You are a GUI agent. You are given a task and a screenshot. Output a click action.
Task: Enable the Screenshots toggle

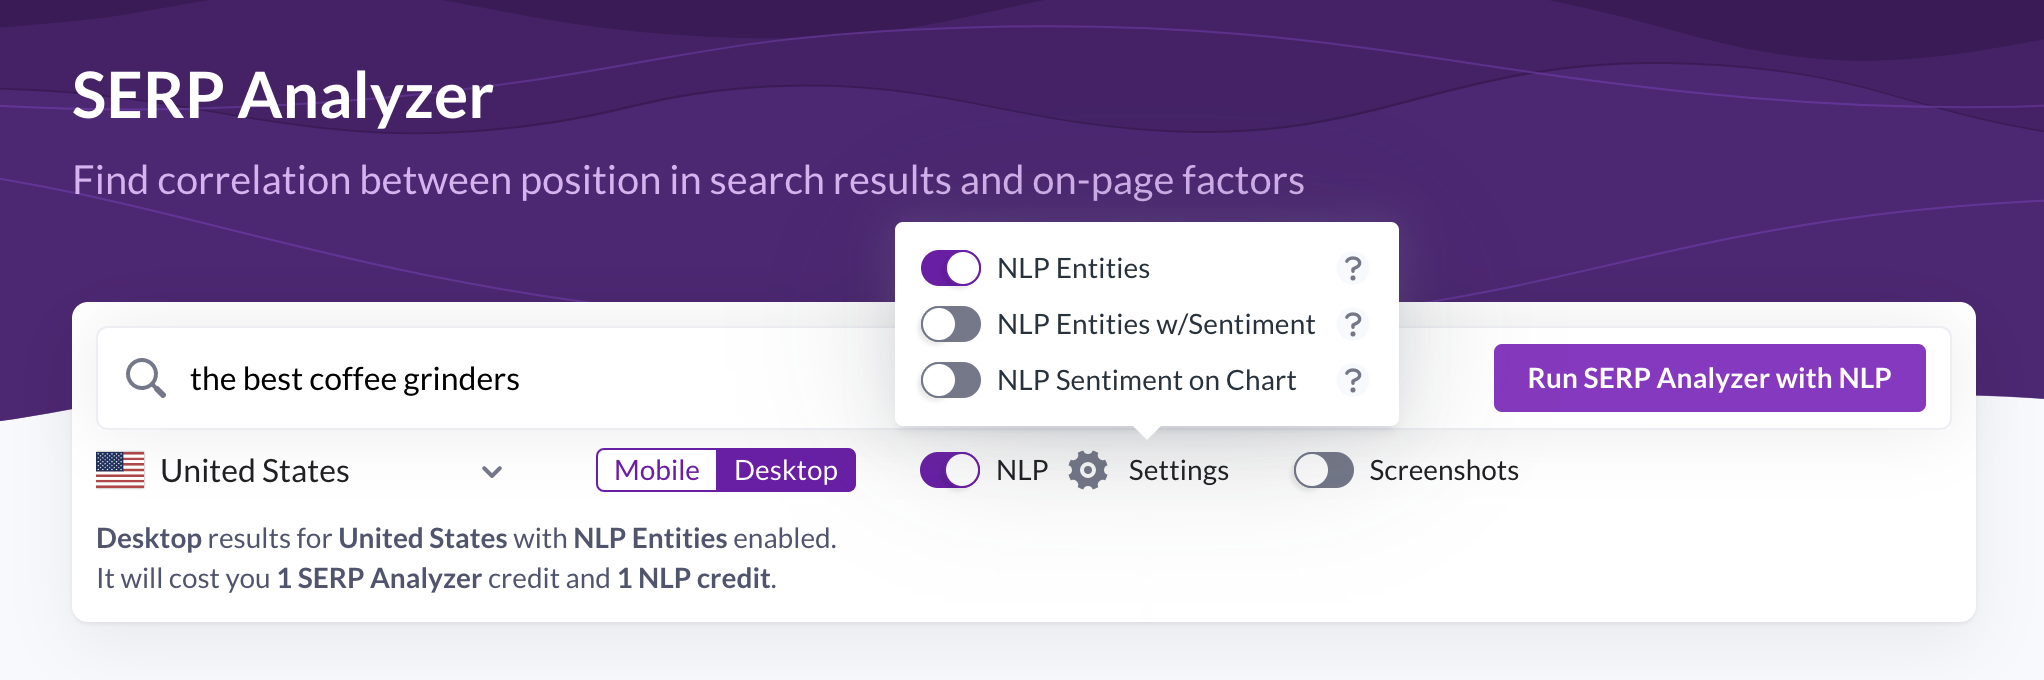click(1323, 470)
